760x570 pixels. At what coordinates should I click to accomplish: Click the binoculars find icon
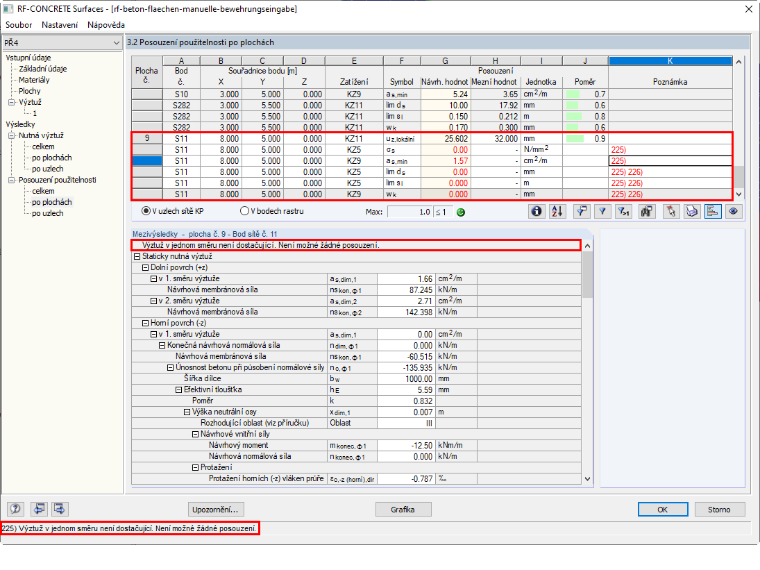point(646,211)
